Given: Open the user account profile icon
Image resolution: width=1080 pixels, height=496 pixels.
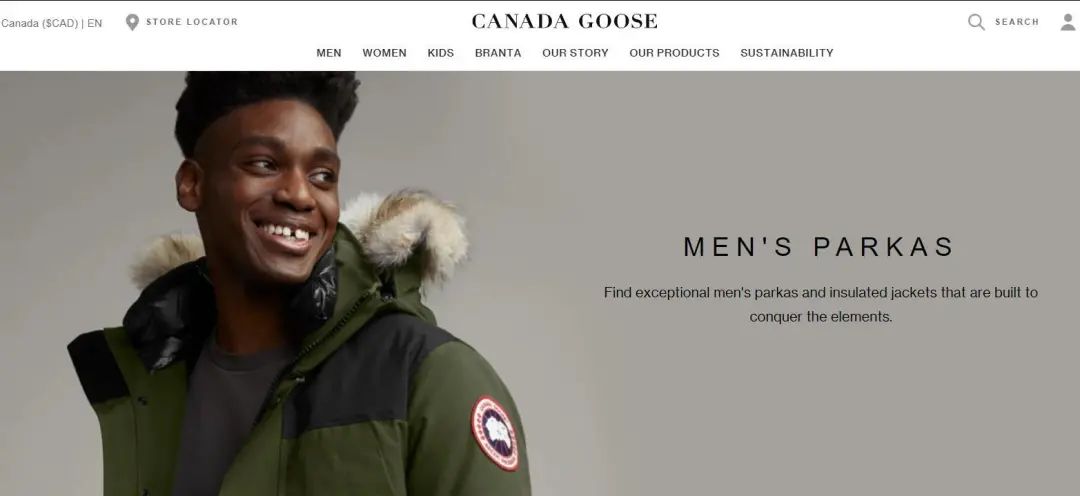Looking at the screenshot, I should pos(1068,22).
